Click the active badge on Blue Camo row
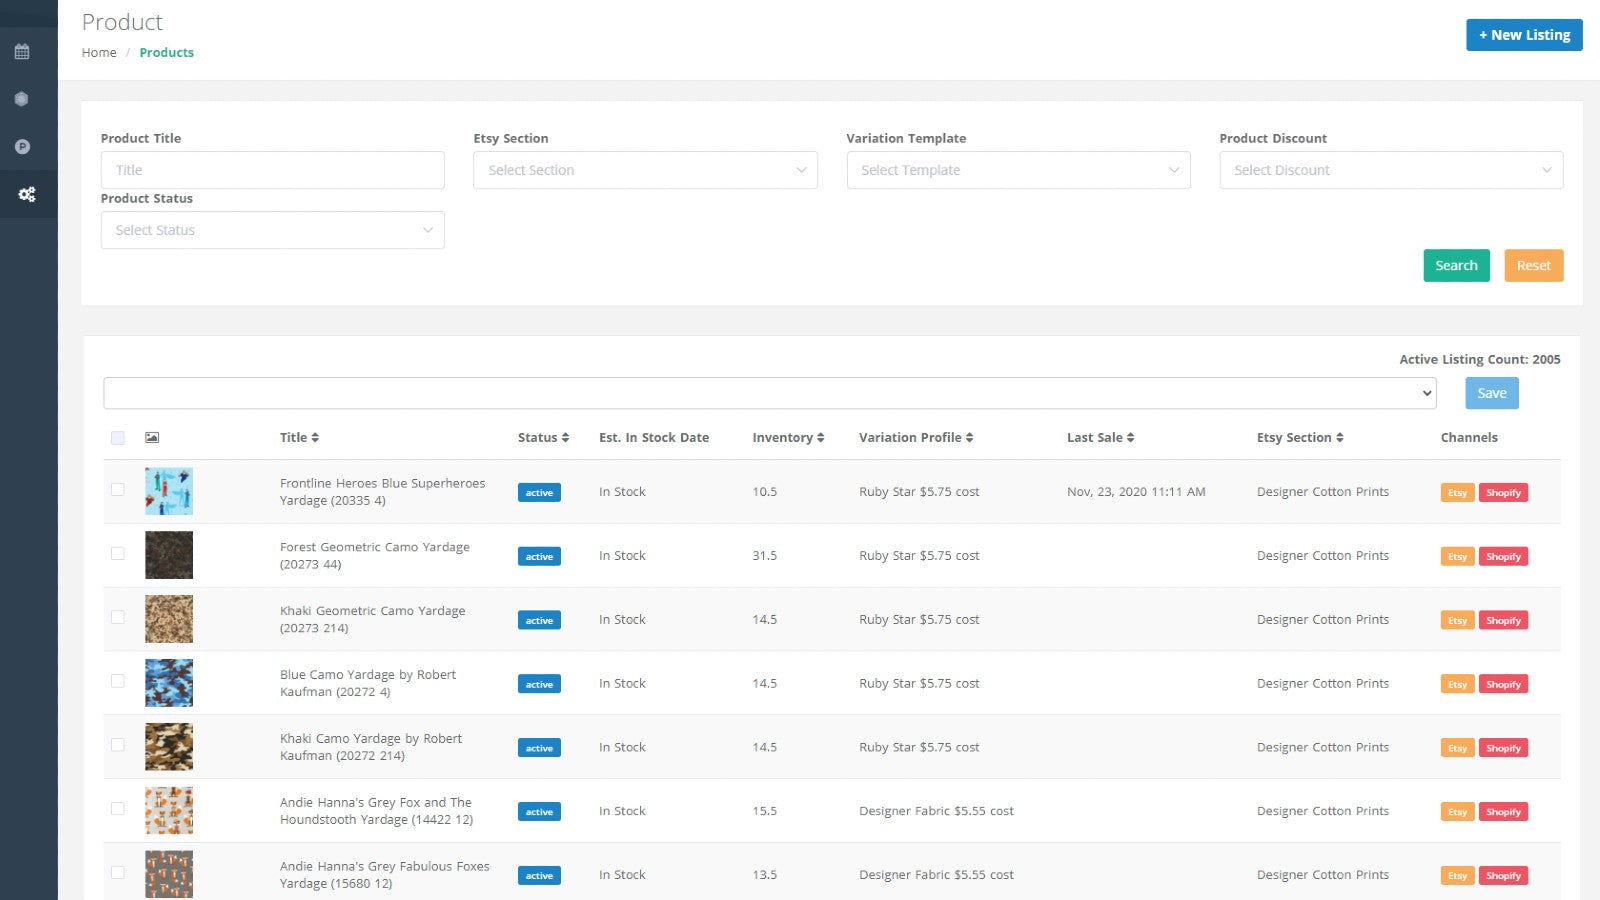The height and width of the screenshot is (900, 1600). pyautogui.click(x=539, y=684)
